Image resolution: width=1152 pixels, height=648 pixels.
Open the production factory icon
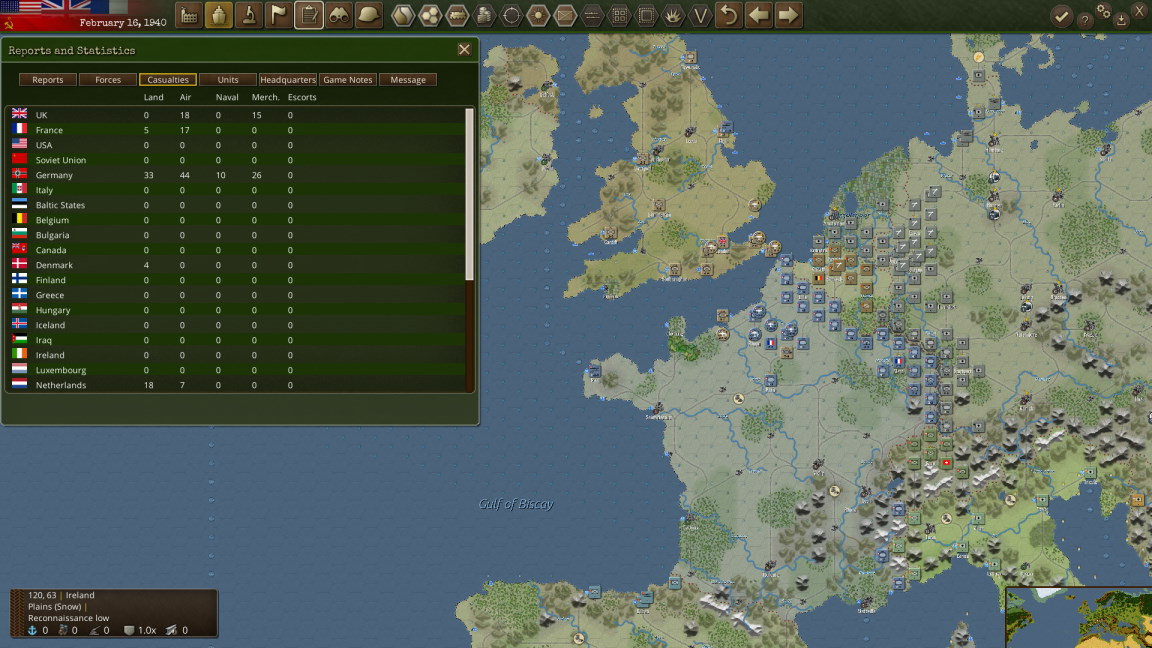tap(189, 15)
